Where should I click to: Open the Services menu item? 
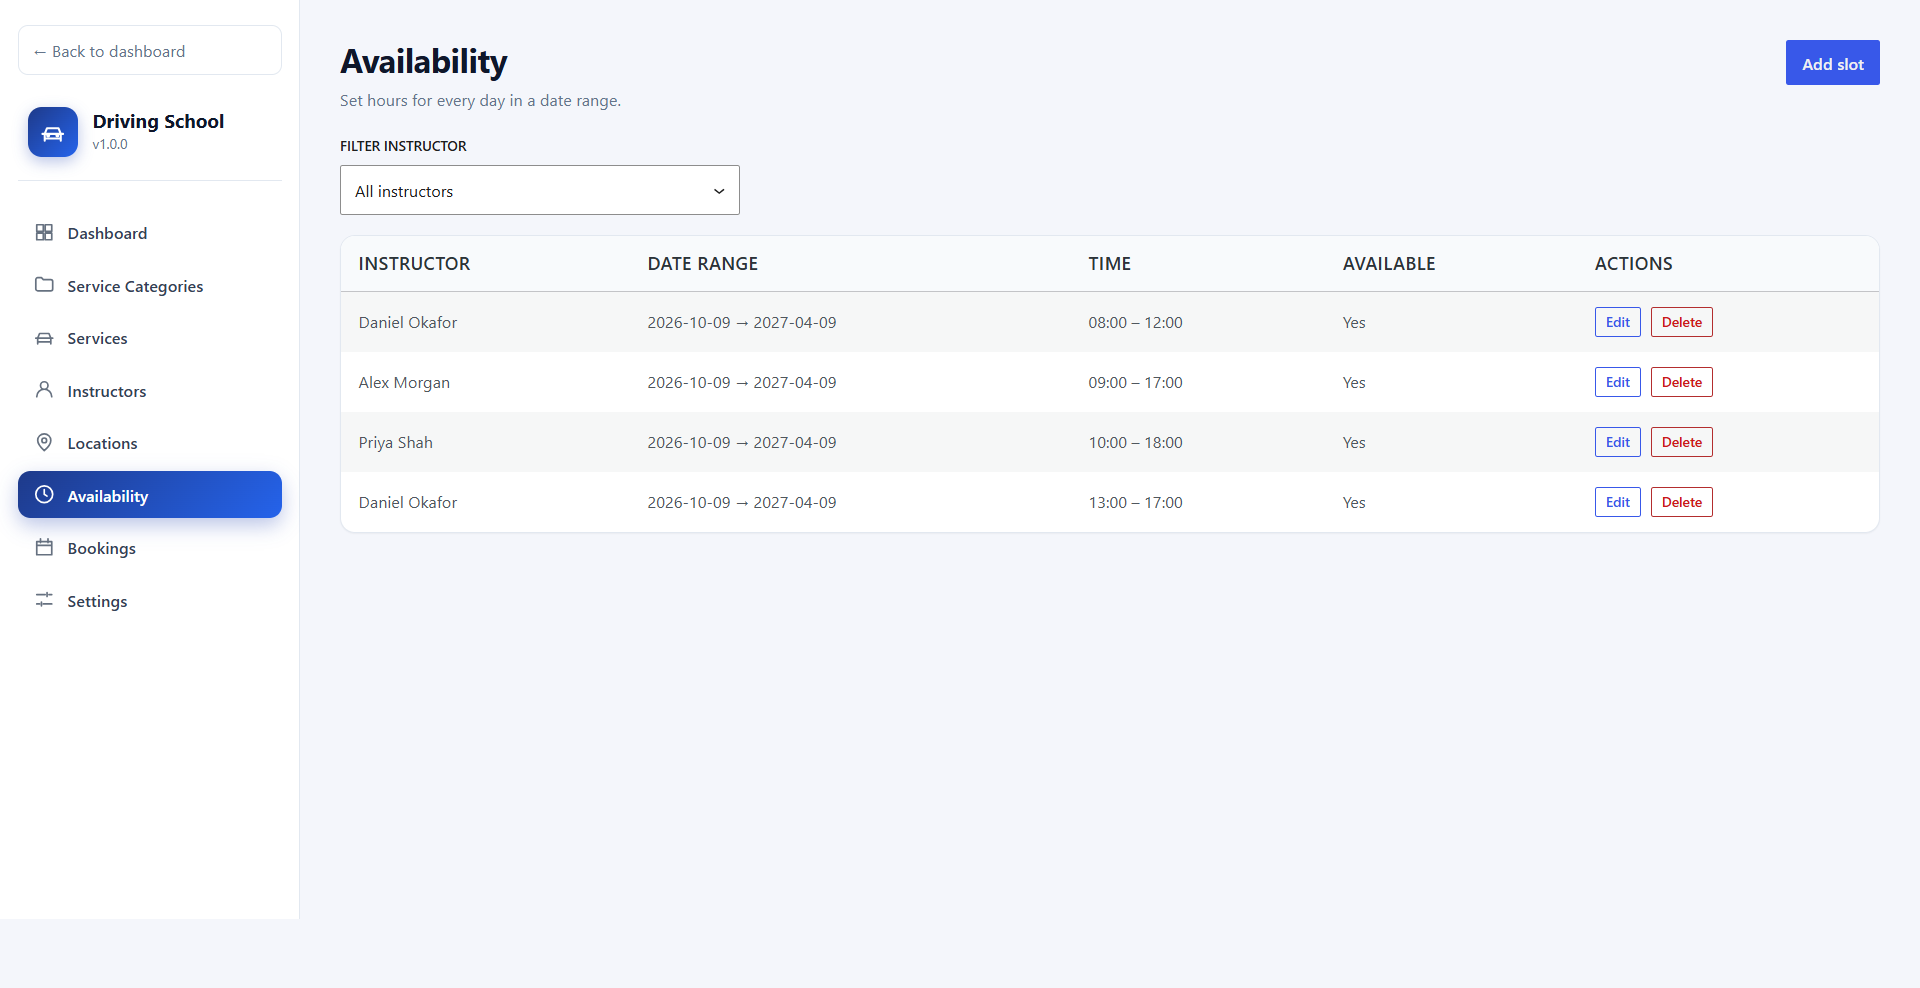150,338
